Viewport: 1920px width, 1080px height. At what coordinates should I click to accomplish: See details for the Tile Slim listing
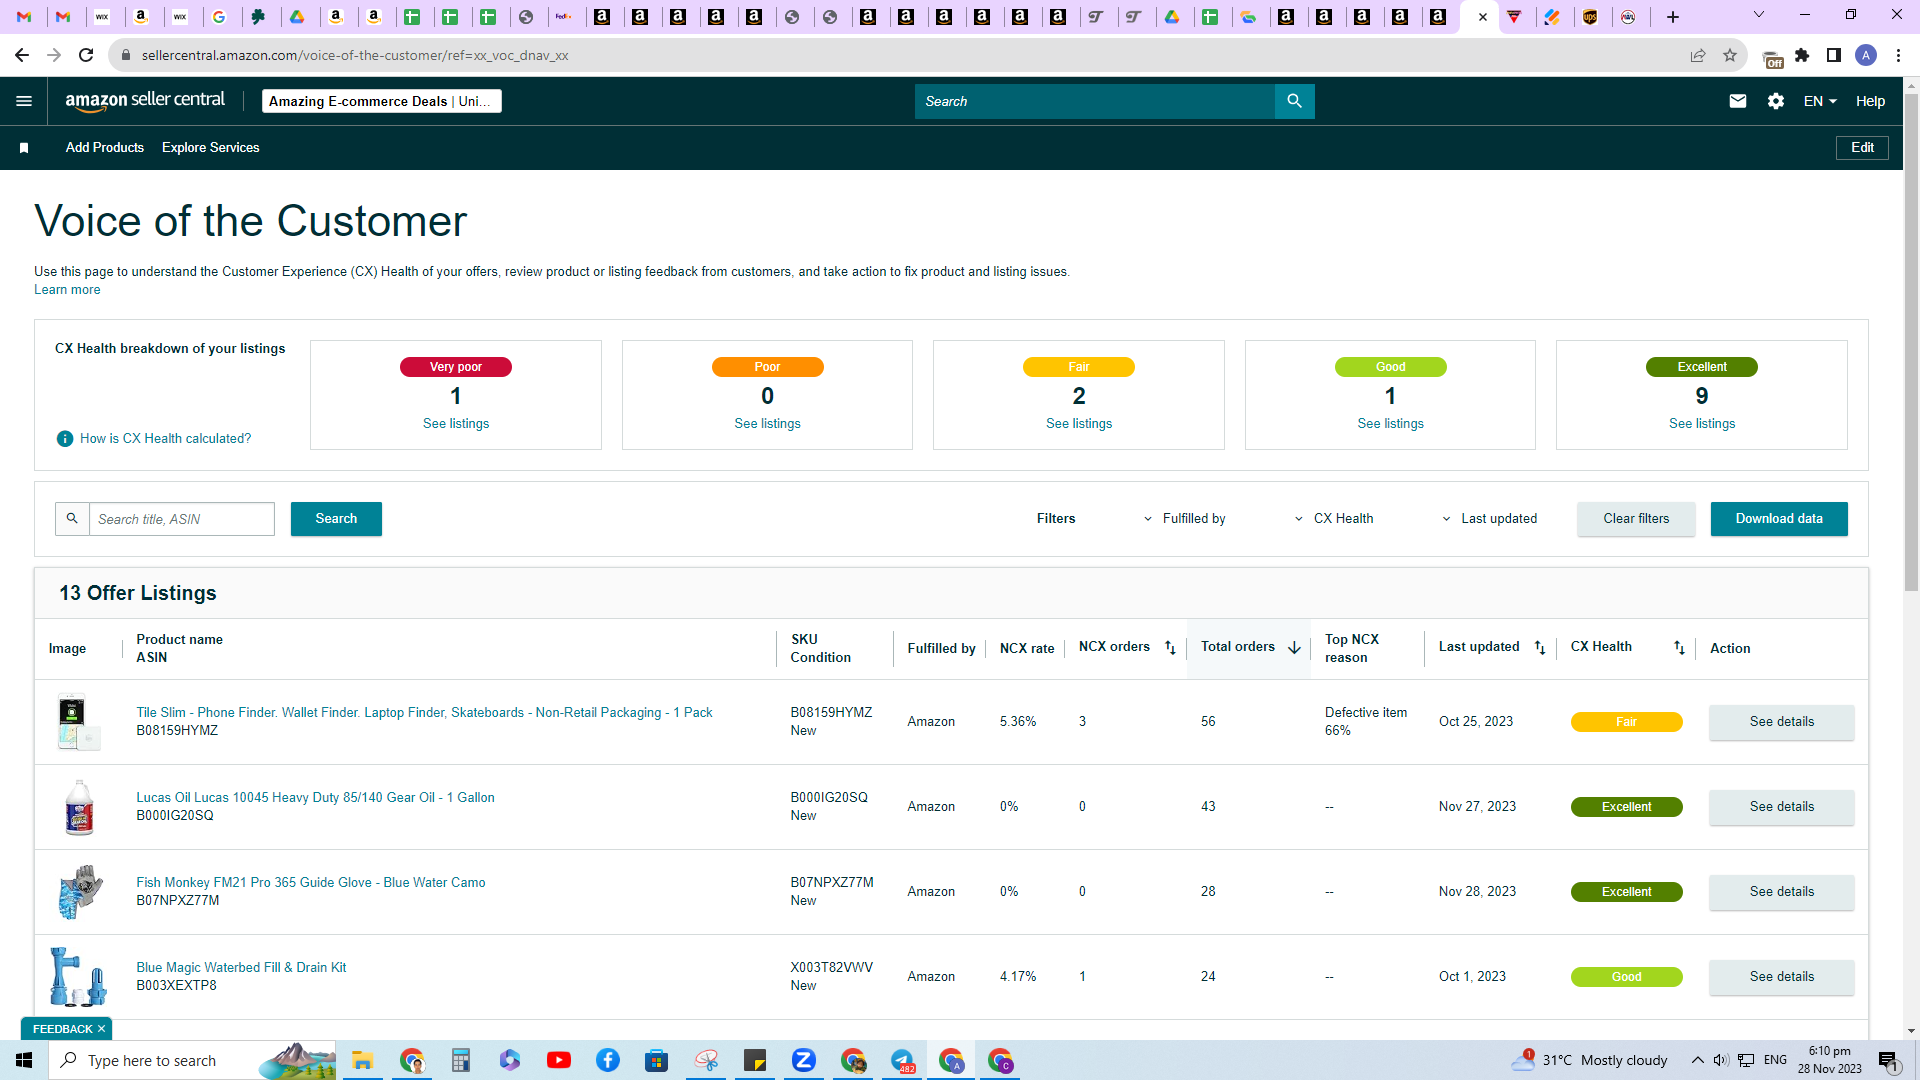1782,722
